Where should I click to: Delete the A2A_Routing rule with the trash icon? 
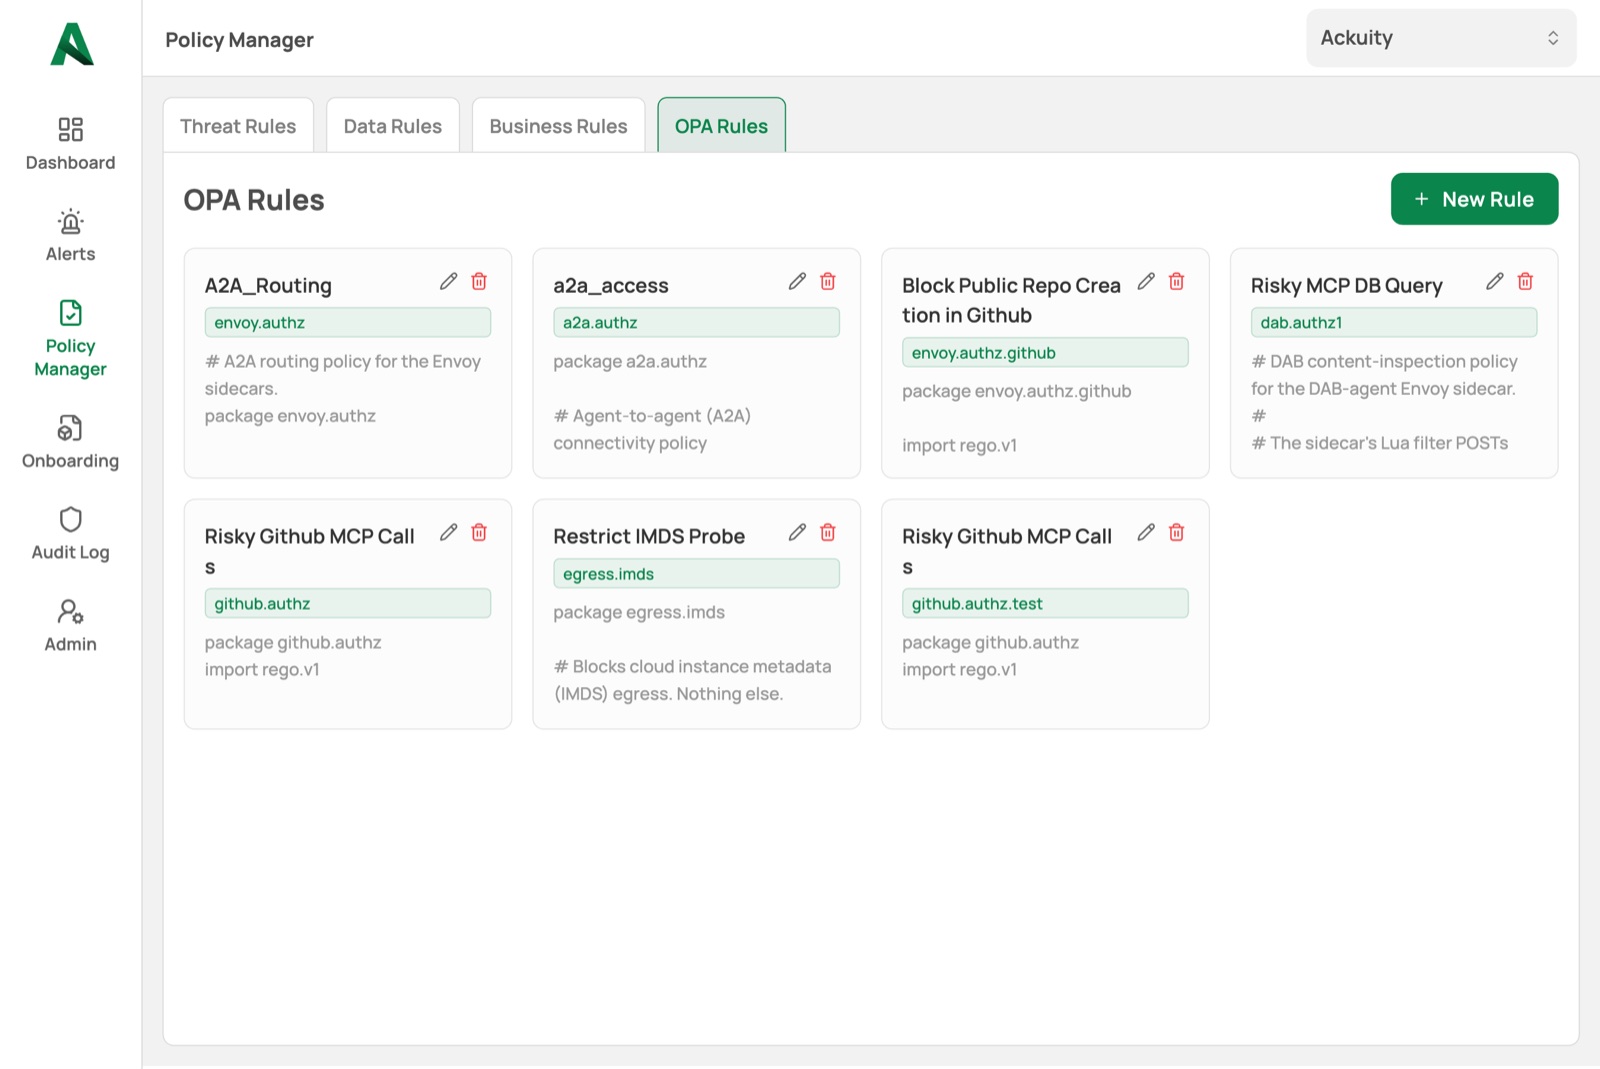[x=479, y=281]
